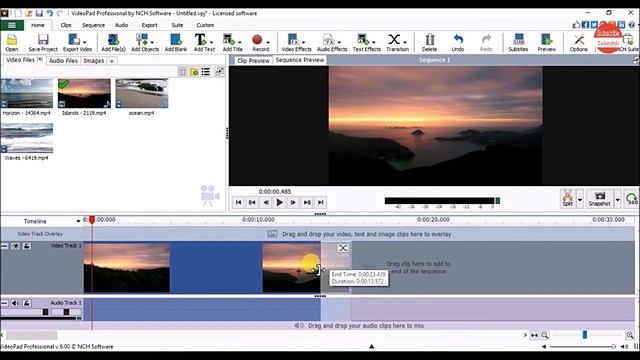This screenshot has height=360, width=640.
Task: Open the Add Objects dropdown arrow
Action: coord(152,42)
